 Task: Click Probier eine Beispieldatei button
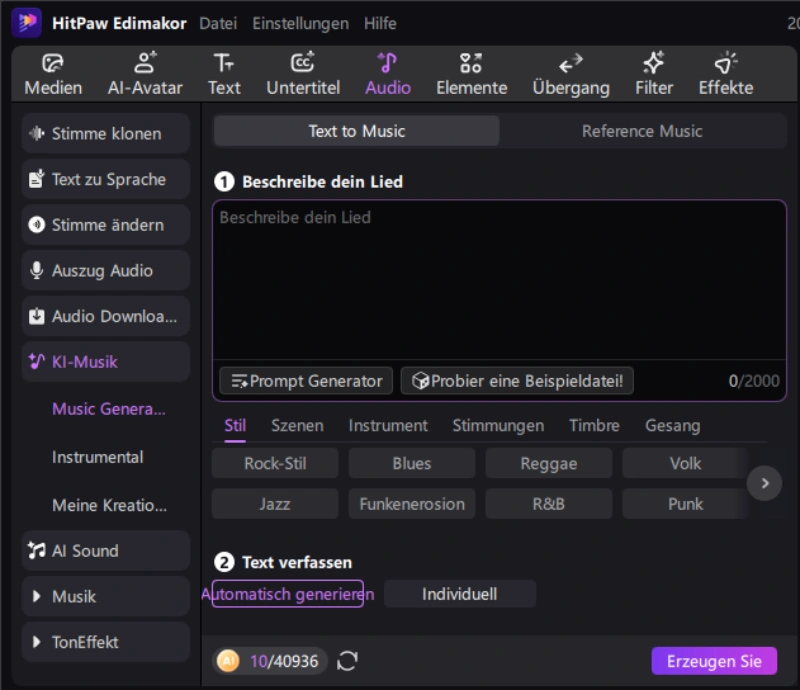point(517,381)
